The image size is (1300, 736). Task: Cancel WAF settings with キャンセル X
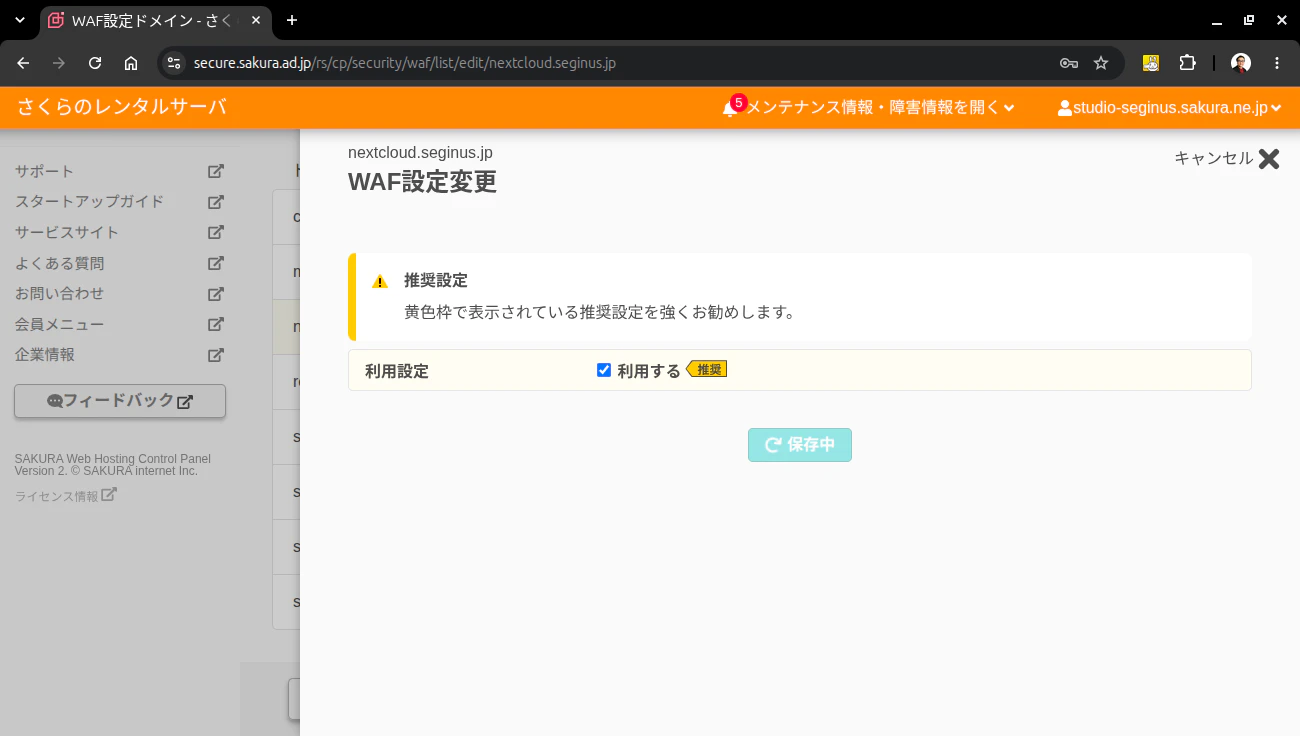[x=1227, y=158]
